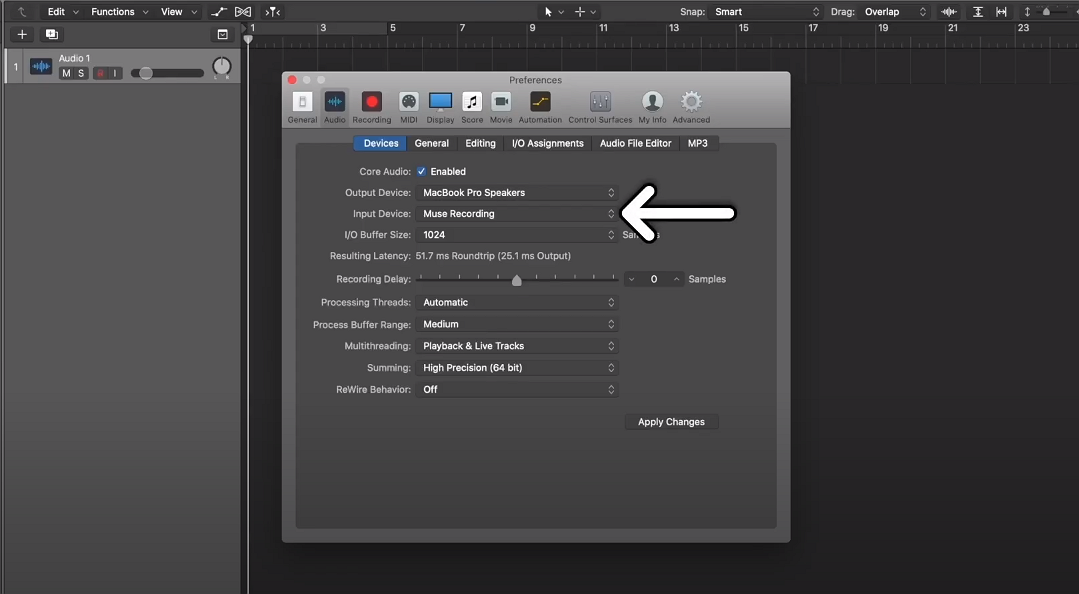Open the My Info preferences pane
This screenshot has height=594, width=1079.
coord(651,105)
